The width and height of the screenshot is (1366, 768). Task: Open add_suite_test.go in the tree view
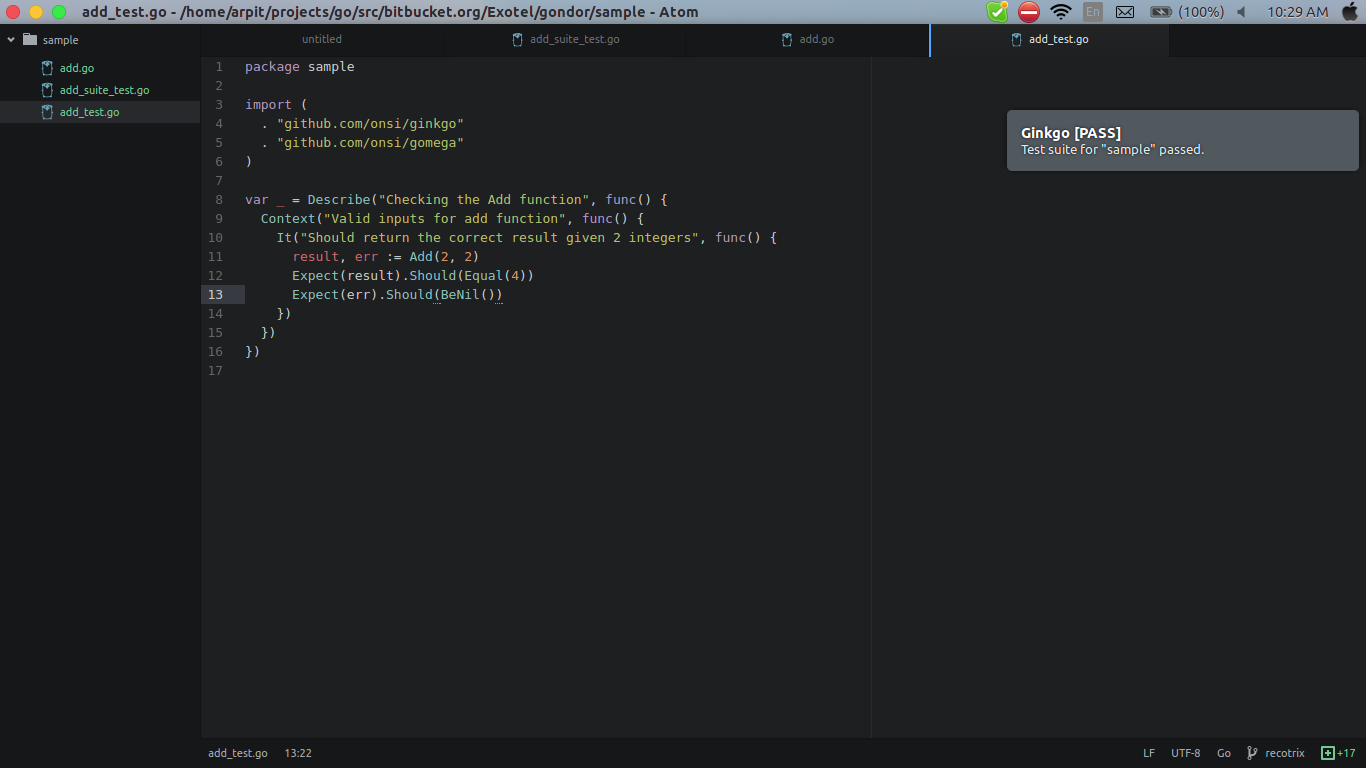click(x=104, y=90)
